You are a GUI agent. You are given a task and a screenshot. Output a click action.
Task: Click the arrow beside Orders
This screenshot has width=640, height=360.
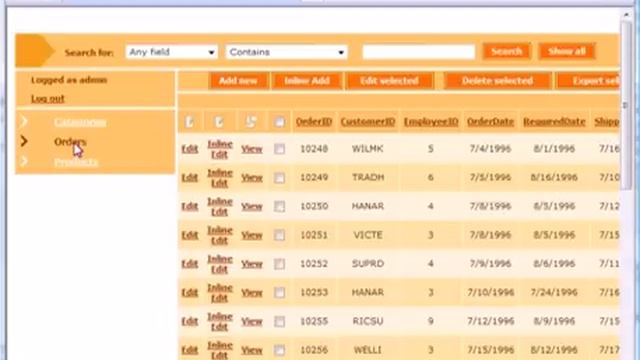[x=24, y=141]
